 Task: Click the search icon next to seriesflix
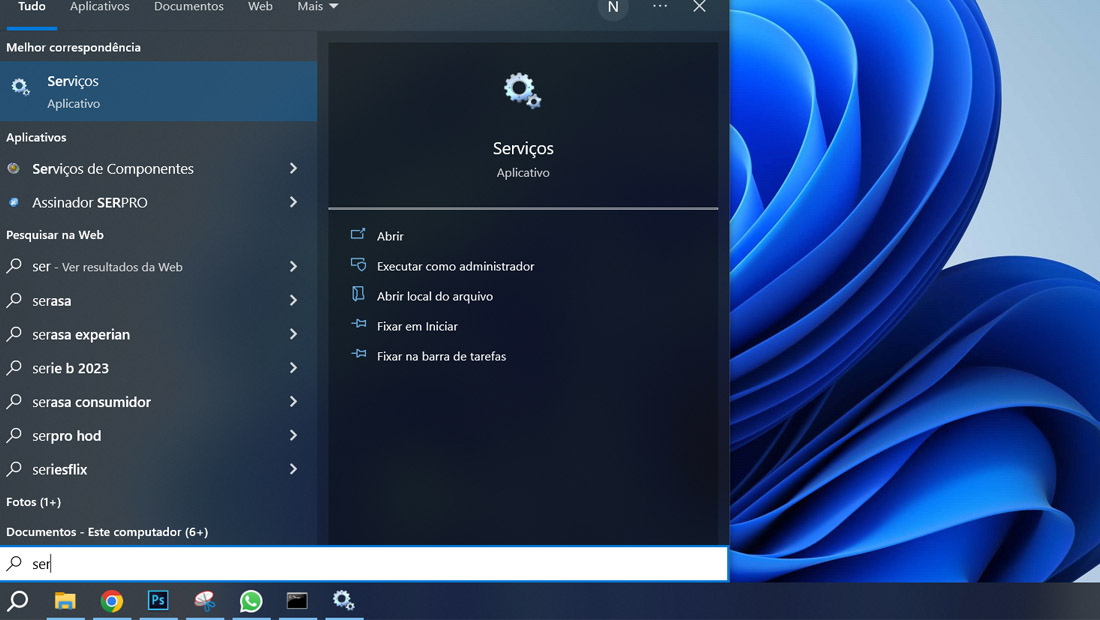tap(14, 469)
